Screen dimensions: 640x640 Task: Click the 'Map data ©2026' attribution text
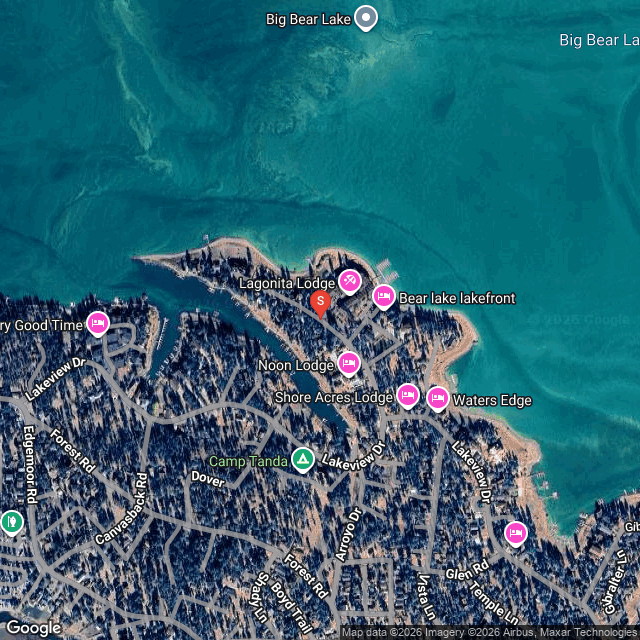tap(382, 633)
